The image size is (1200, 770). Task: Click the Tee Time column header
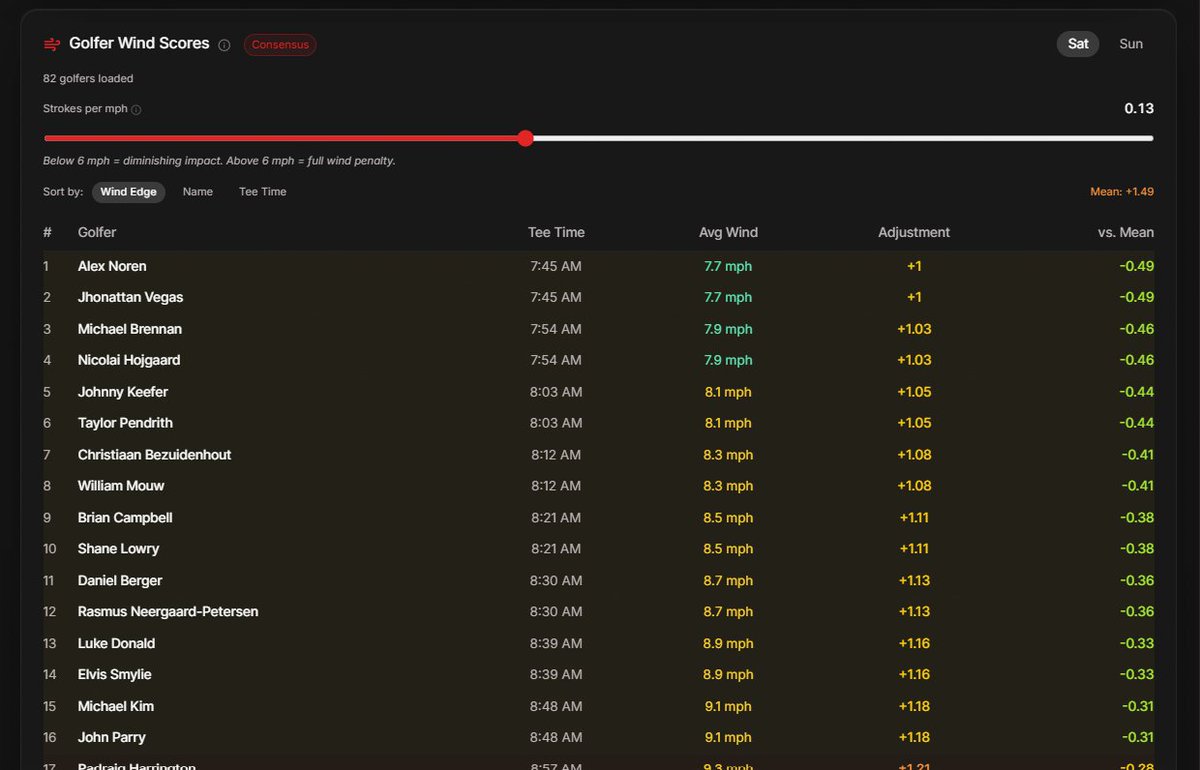[556, 232]
